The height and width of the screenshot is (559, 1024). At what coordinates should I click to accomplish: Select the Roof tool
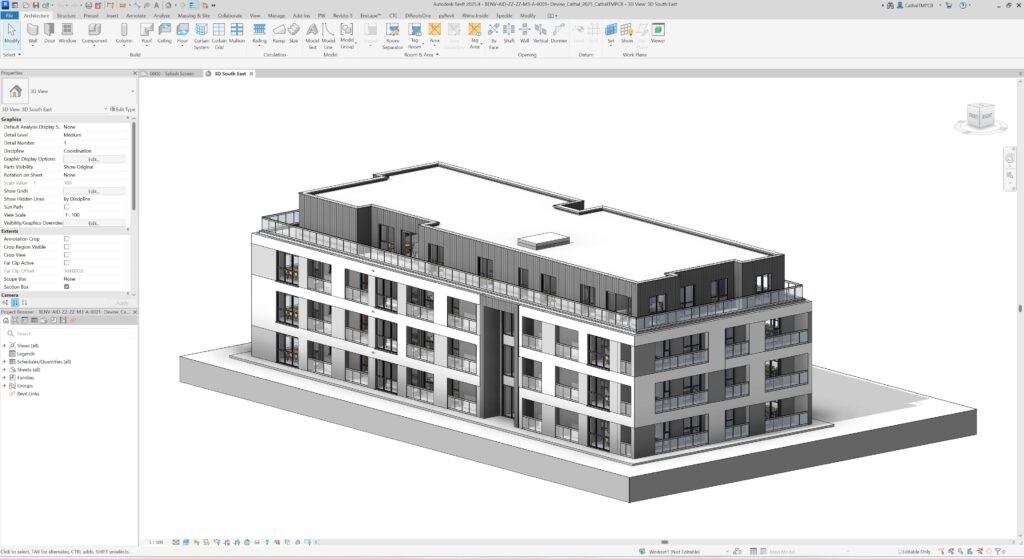click(146, 33)
